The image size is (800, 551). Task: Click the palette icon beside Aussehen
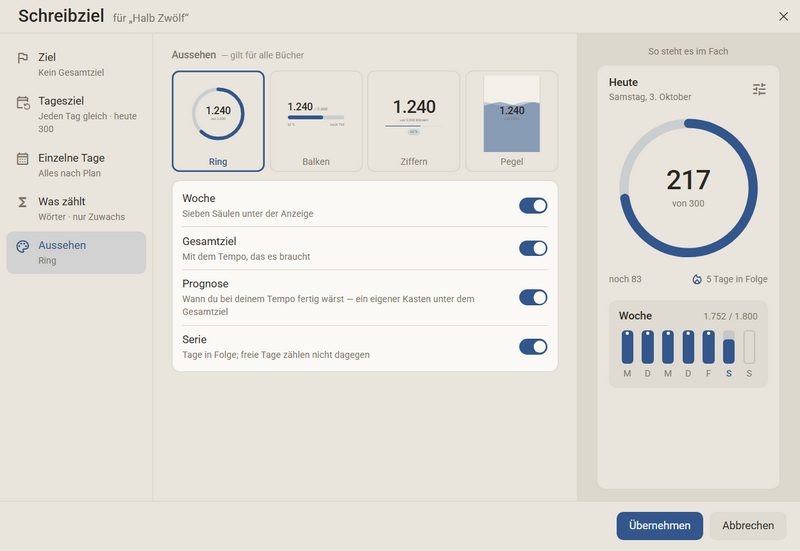click(x=22, y=246)
